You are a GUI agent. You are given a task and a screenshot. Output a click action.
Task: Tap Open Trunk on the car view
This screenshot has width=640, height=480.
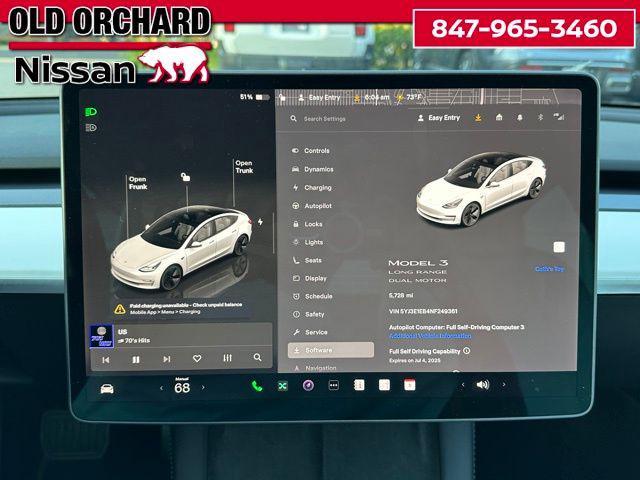244,167
